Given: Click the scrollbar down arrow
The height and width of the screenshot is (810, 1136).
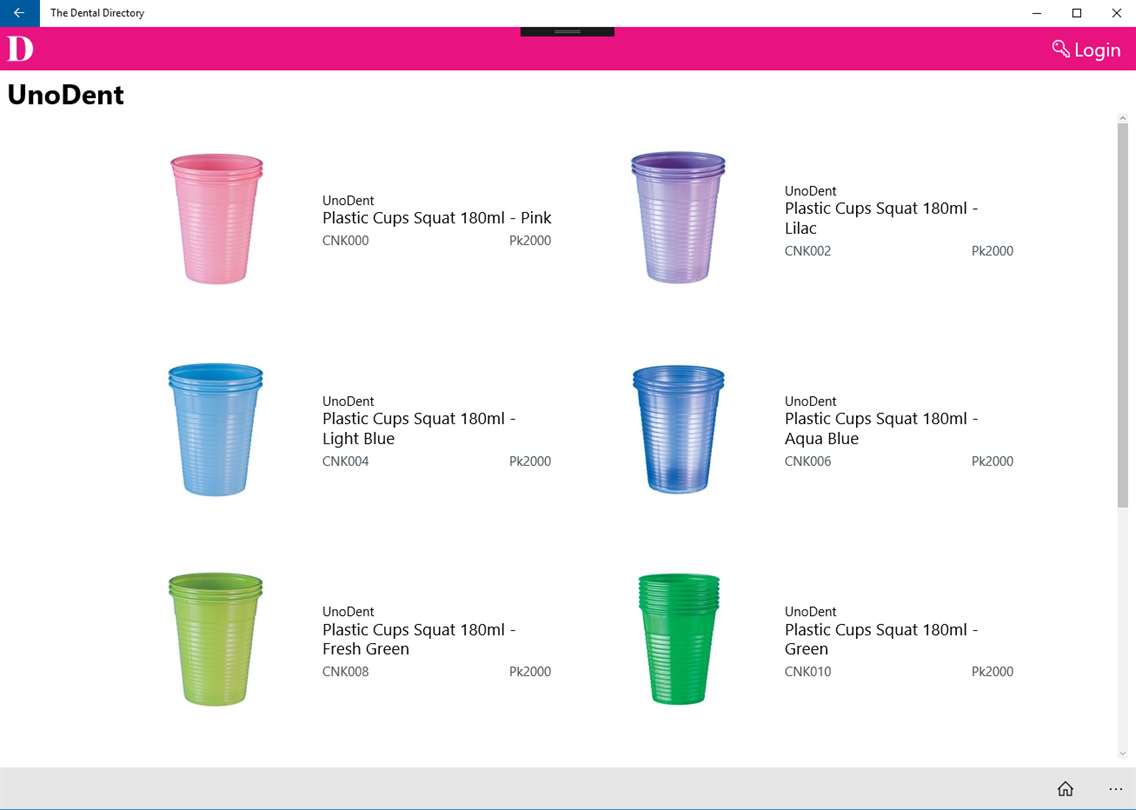Looking at the screenshot, I should click(1122, 753).
